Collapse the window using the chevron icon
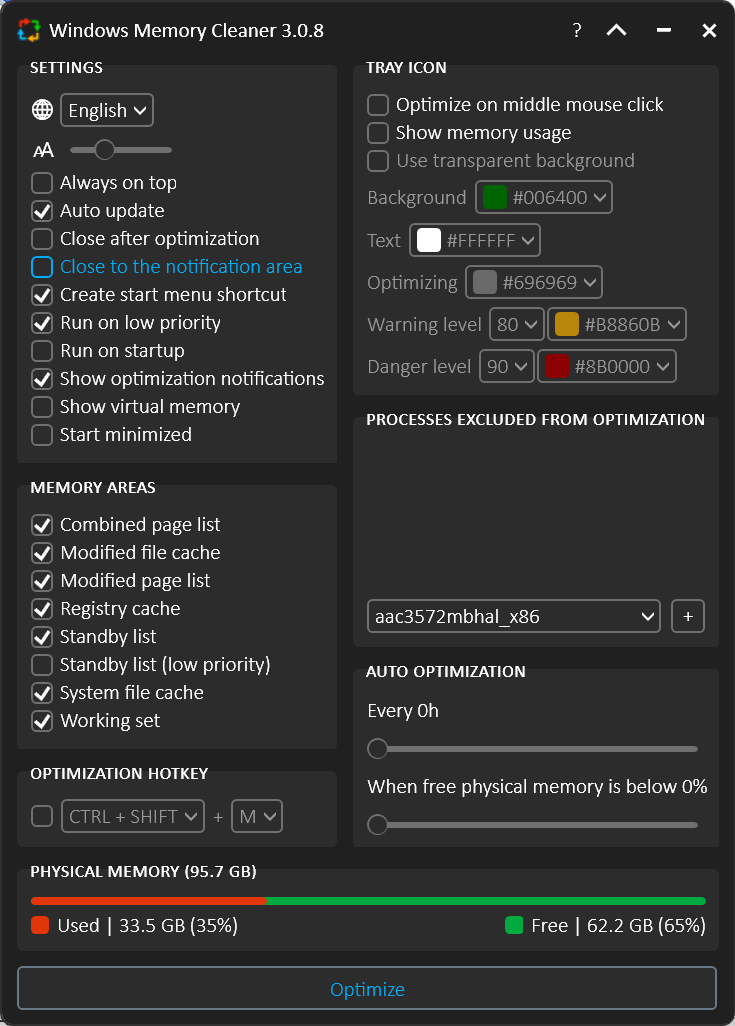 [x=616, y=30]
